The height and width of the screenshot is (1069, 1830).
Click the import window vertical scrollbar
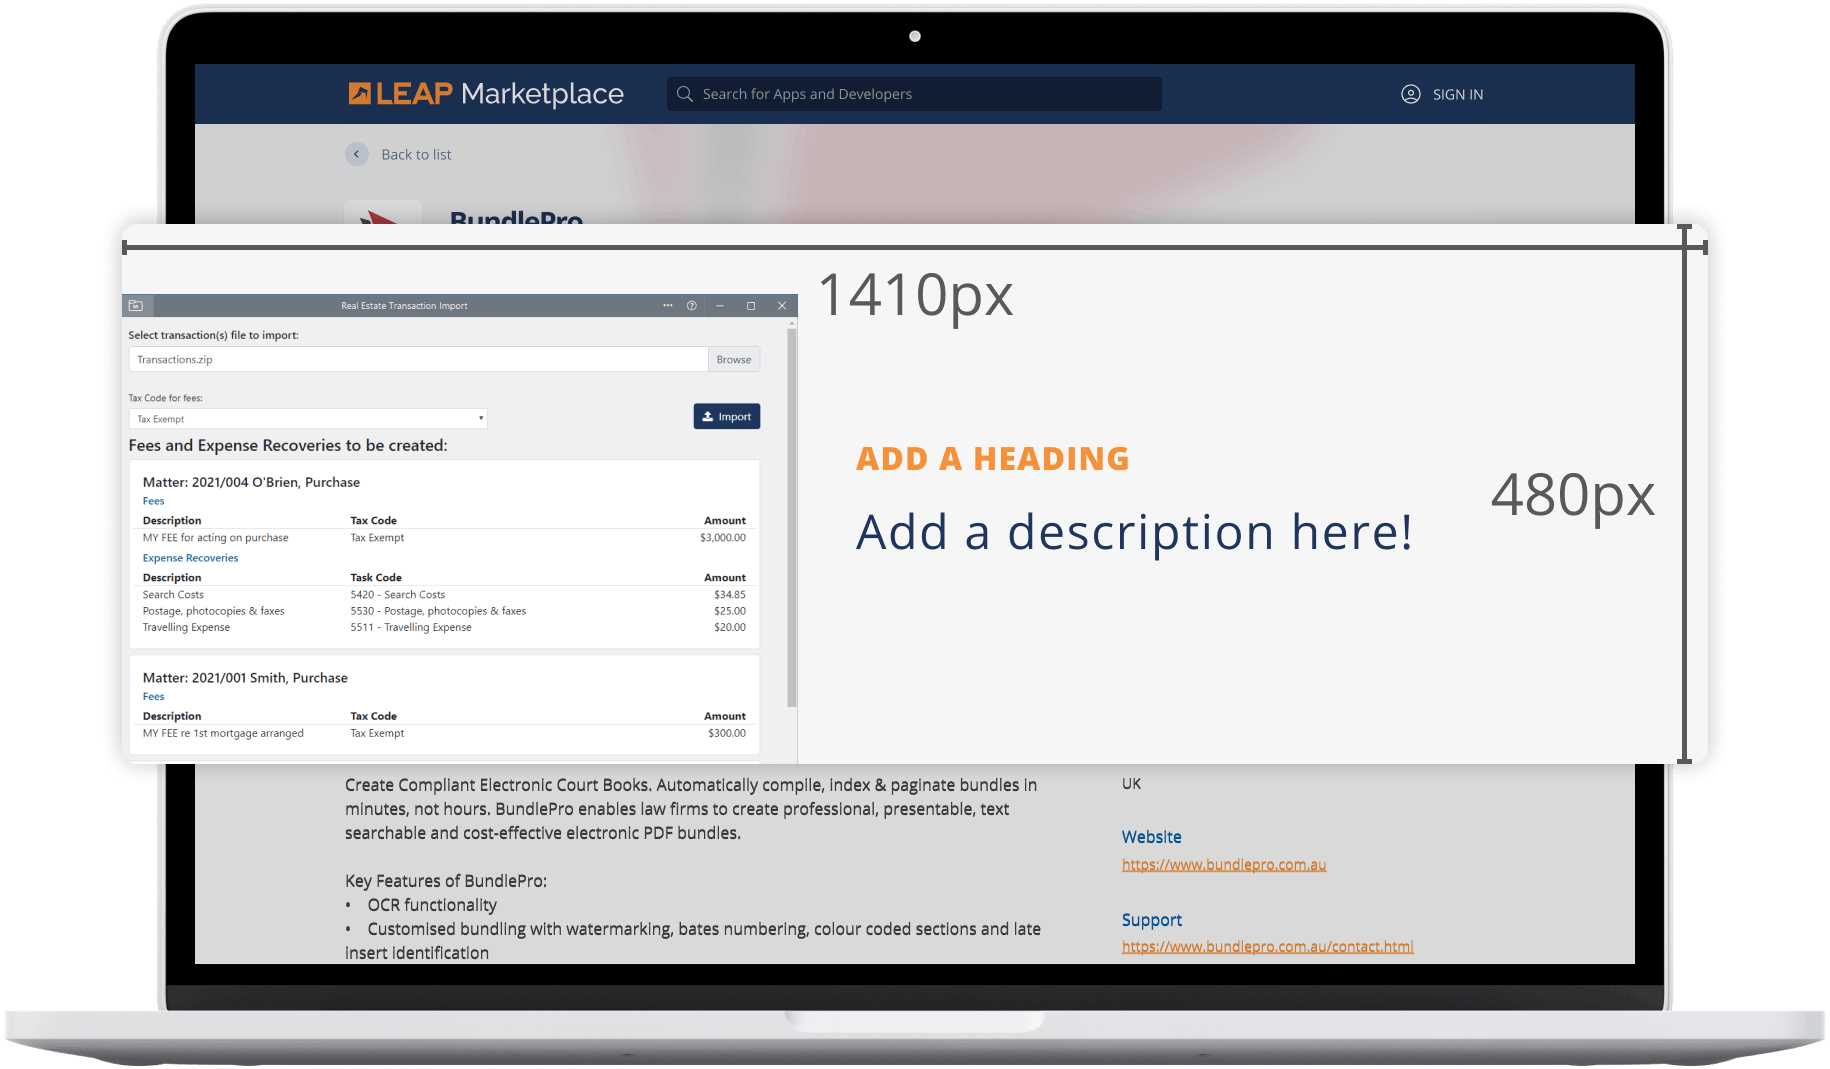point(792,520)
